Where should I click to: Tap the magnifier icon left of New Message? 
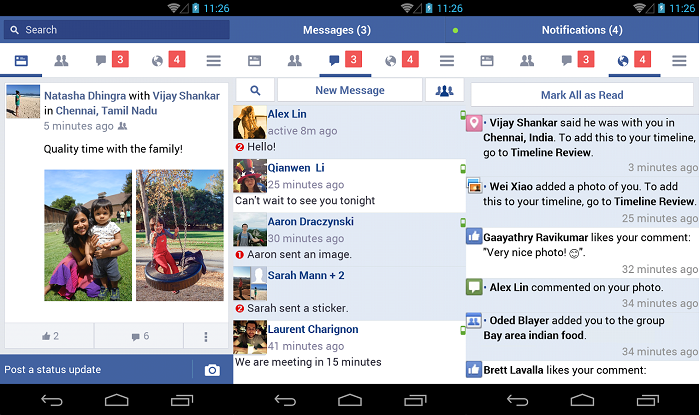click(255, 90)
